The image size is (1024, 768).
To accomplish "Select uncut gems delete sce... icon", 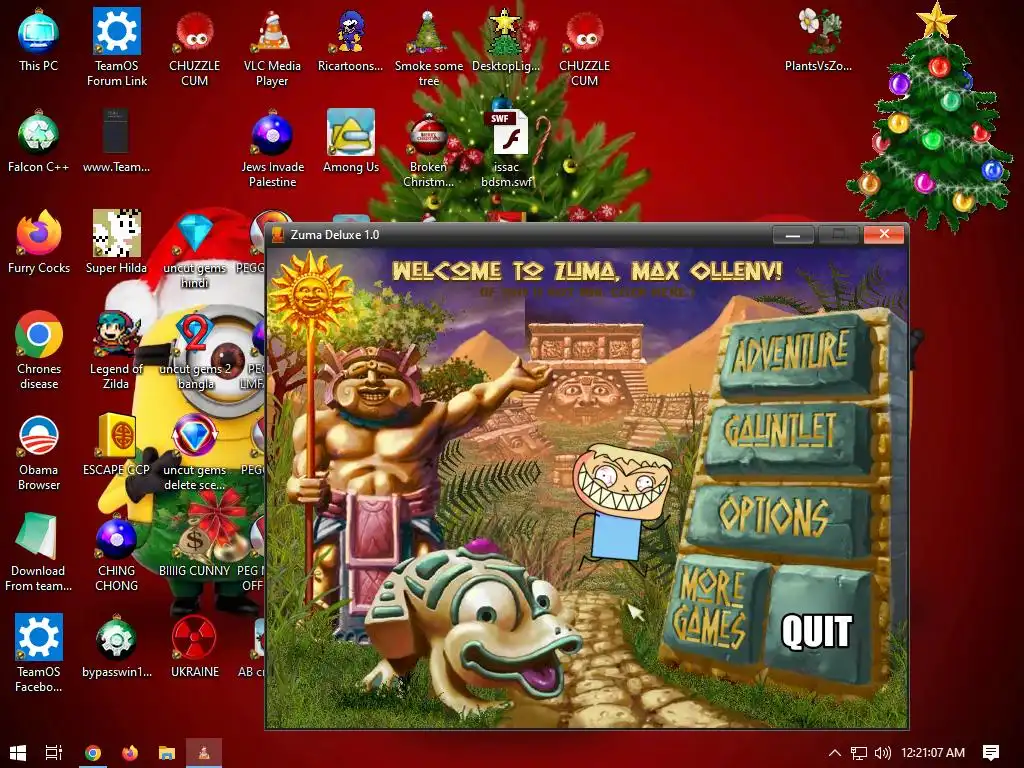I will pyautogui.click(x=195, y=452).
